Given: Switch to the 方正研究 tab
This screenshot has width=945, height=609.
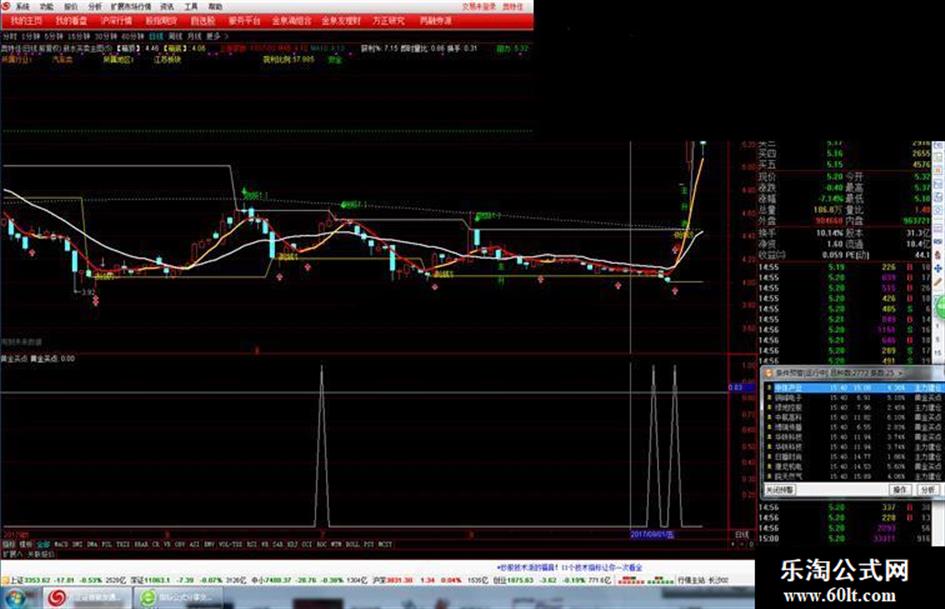Looking at the screenshot, I should click(x=388, y=21).
